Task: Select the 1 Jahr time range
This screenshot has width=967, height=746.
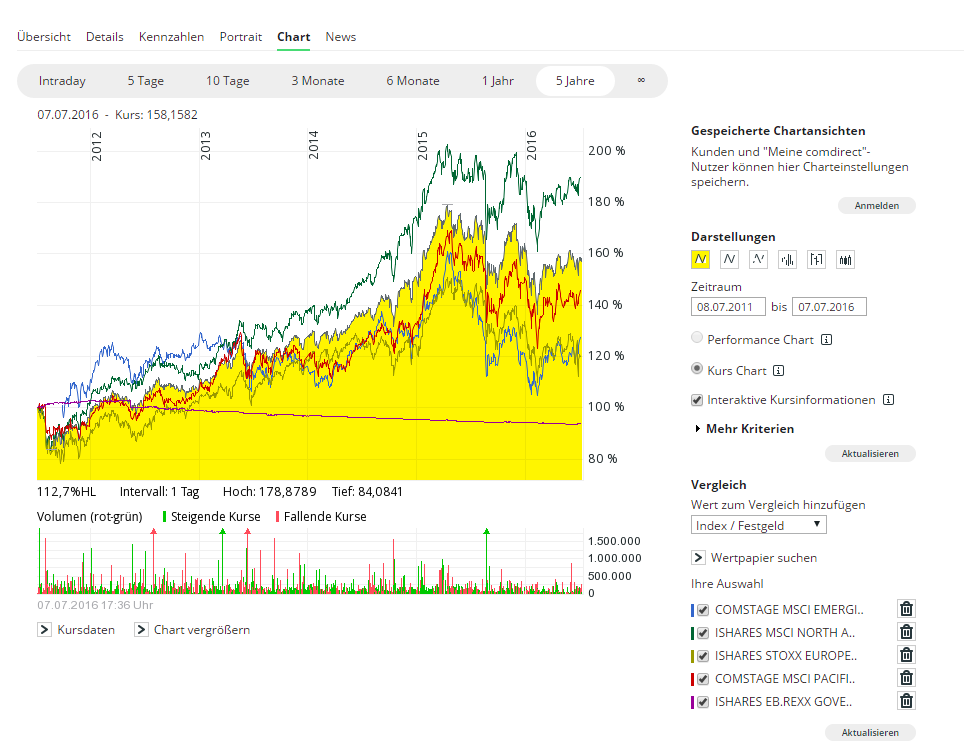Action: coord(497,81)
